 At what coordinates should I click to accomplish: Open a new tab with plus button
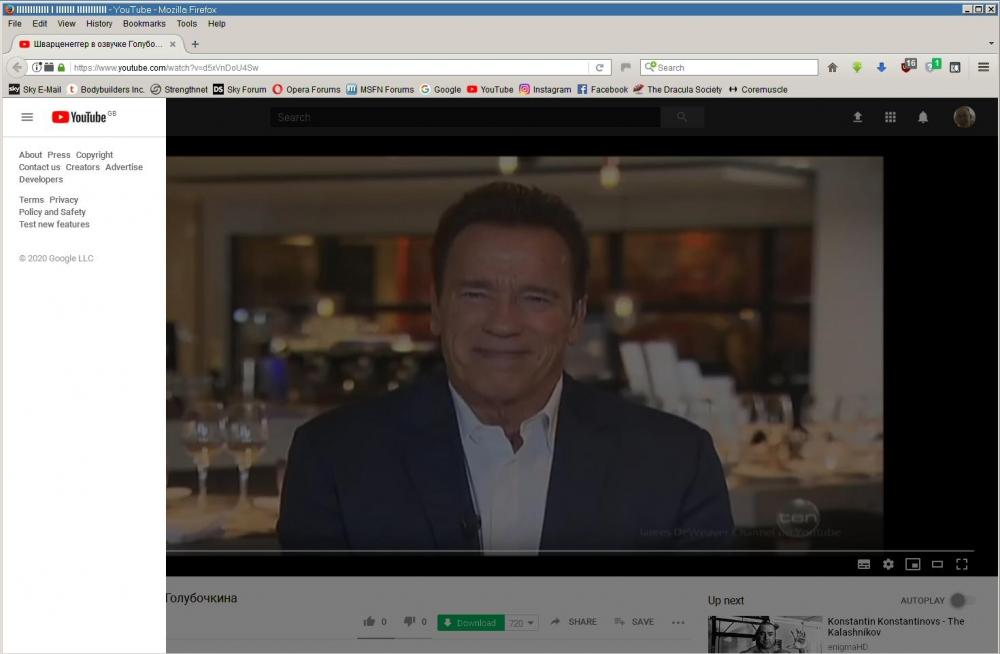click(195, 44)
